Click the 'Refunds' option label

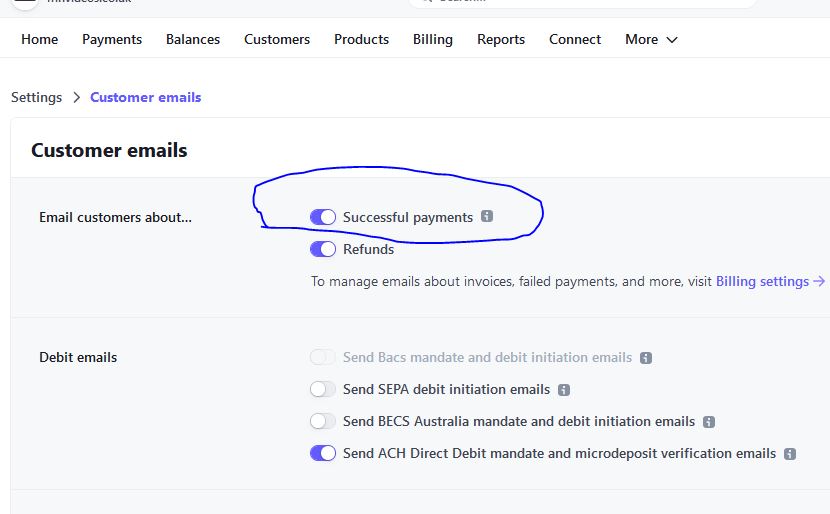[368, 249]
